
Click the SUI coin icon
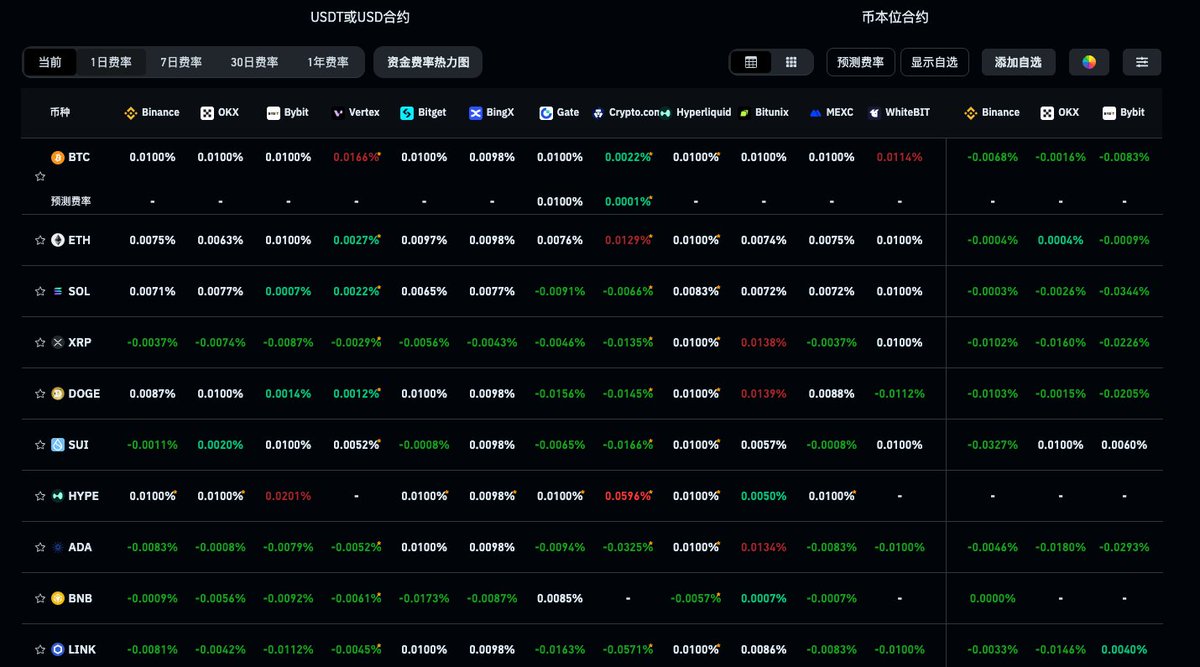tap(58, 444)
